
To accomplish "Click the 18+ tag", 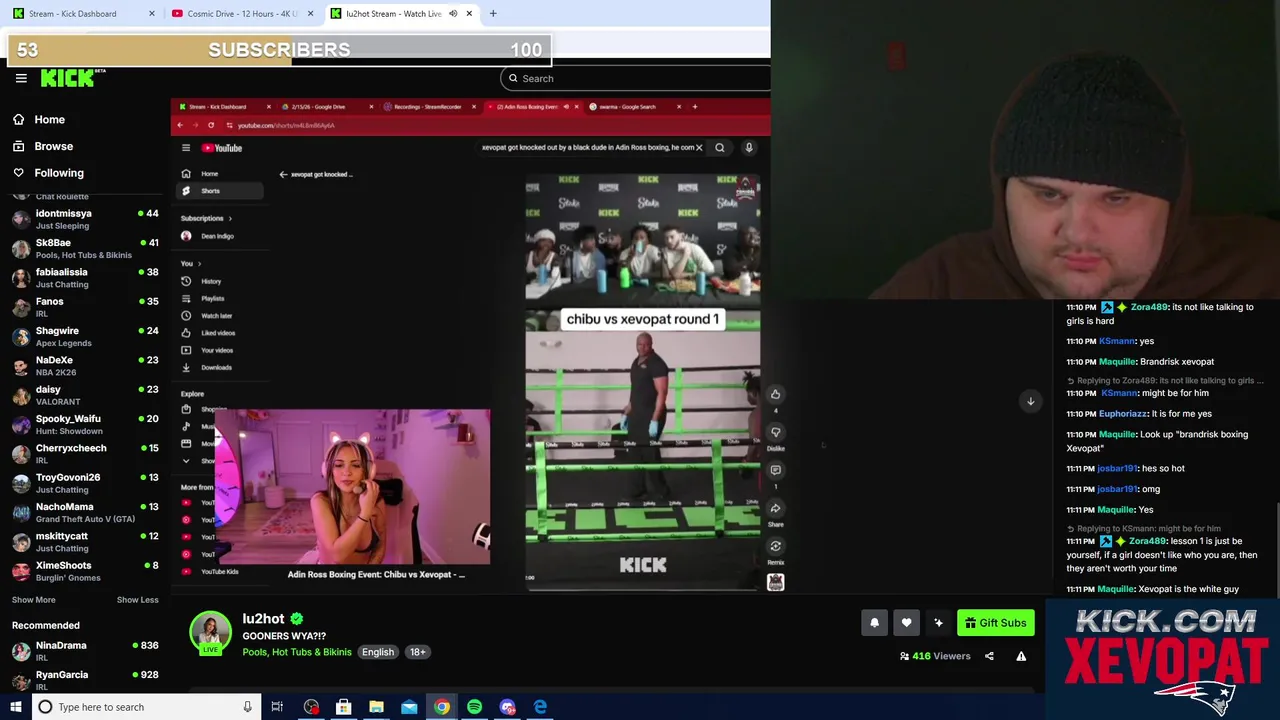I will click(417, 652).
